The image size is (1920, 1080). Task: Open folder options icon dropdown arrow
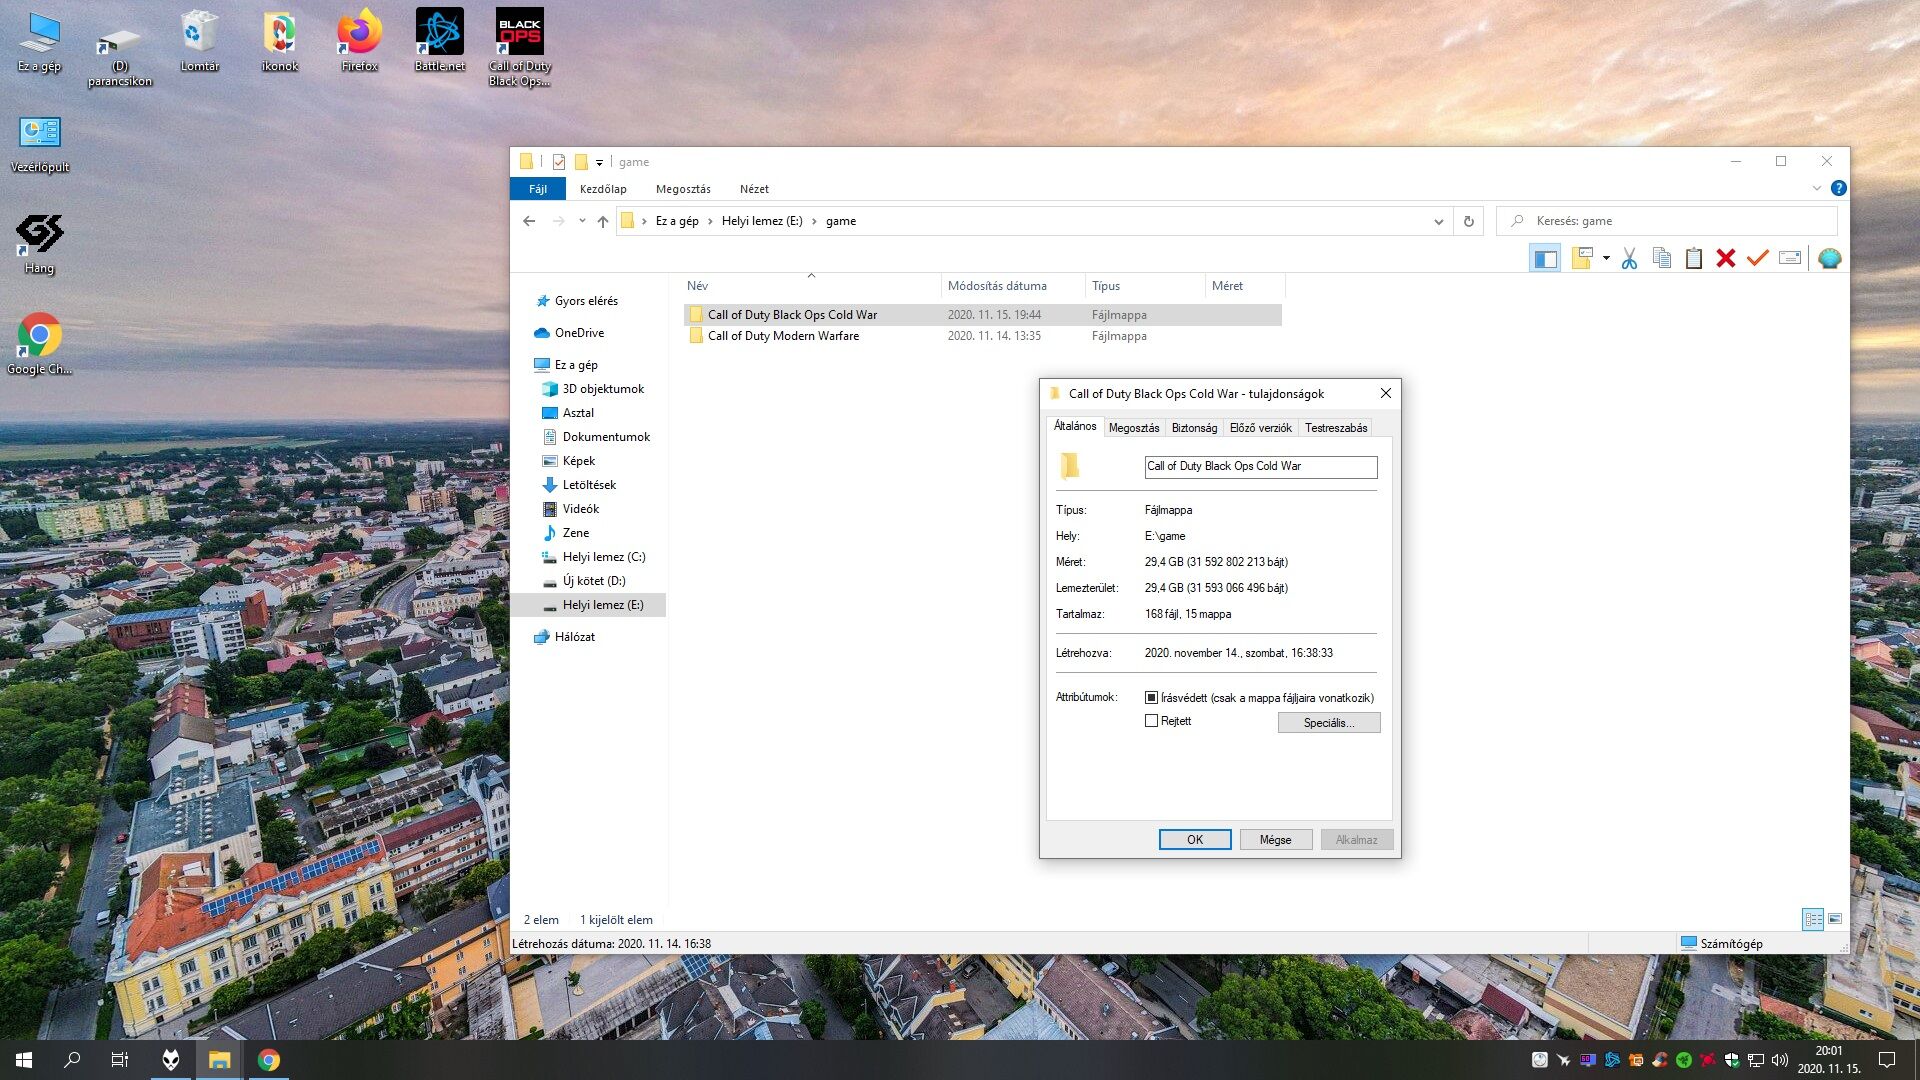(1606, 259)
